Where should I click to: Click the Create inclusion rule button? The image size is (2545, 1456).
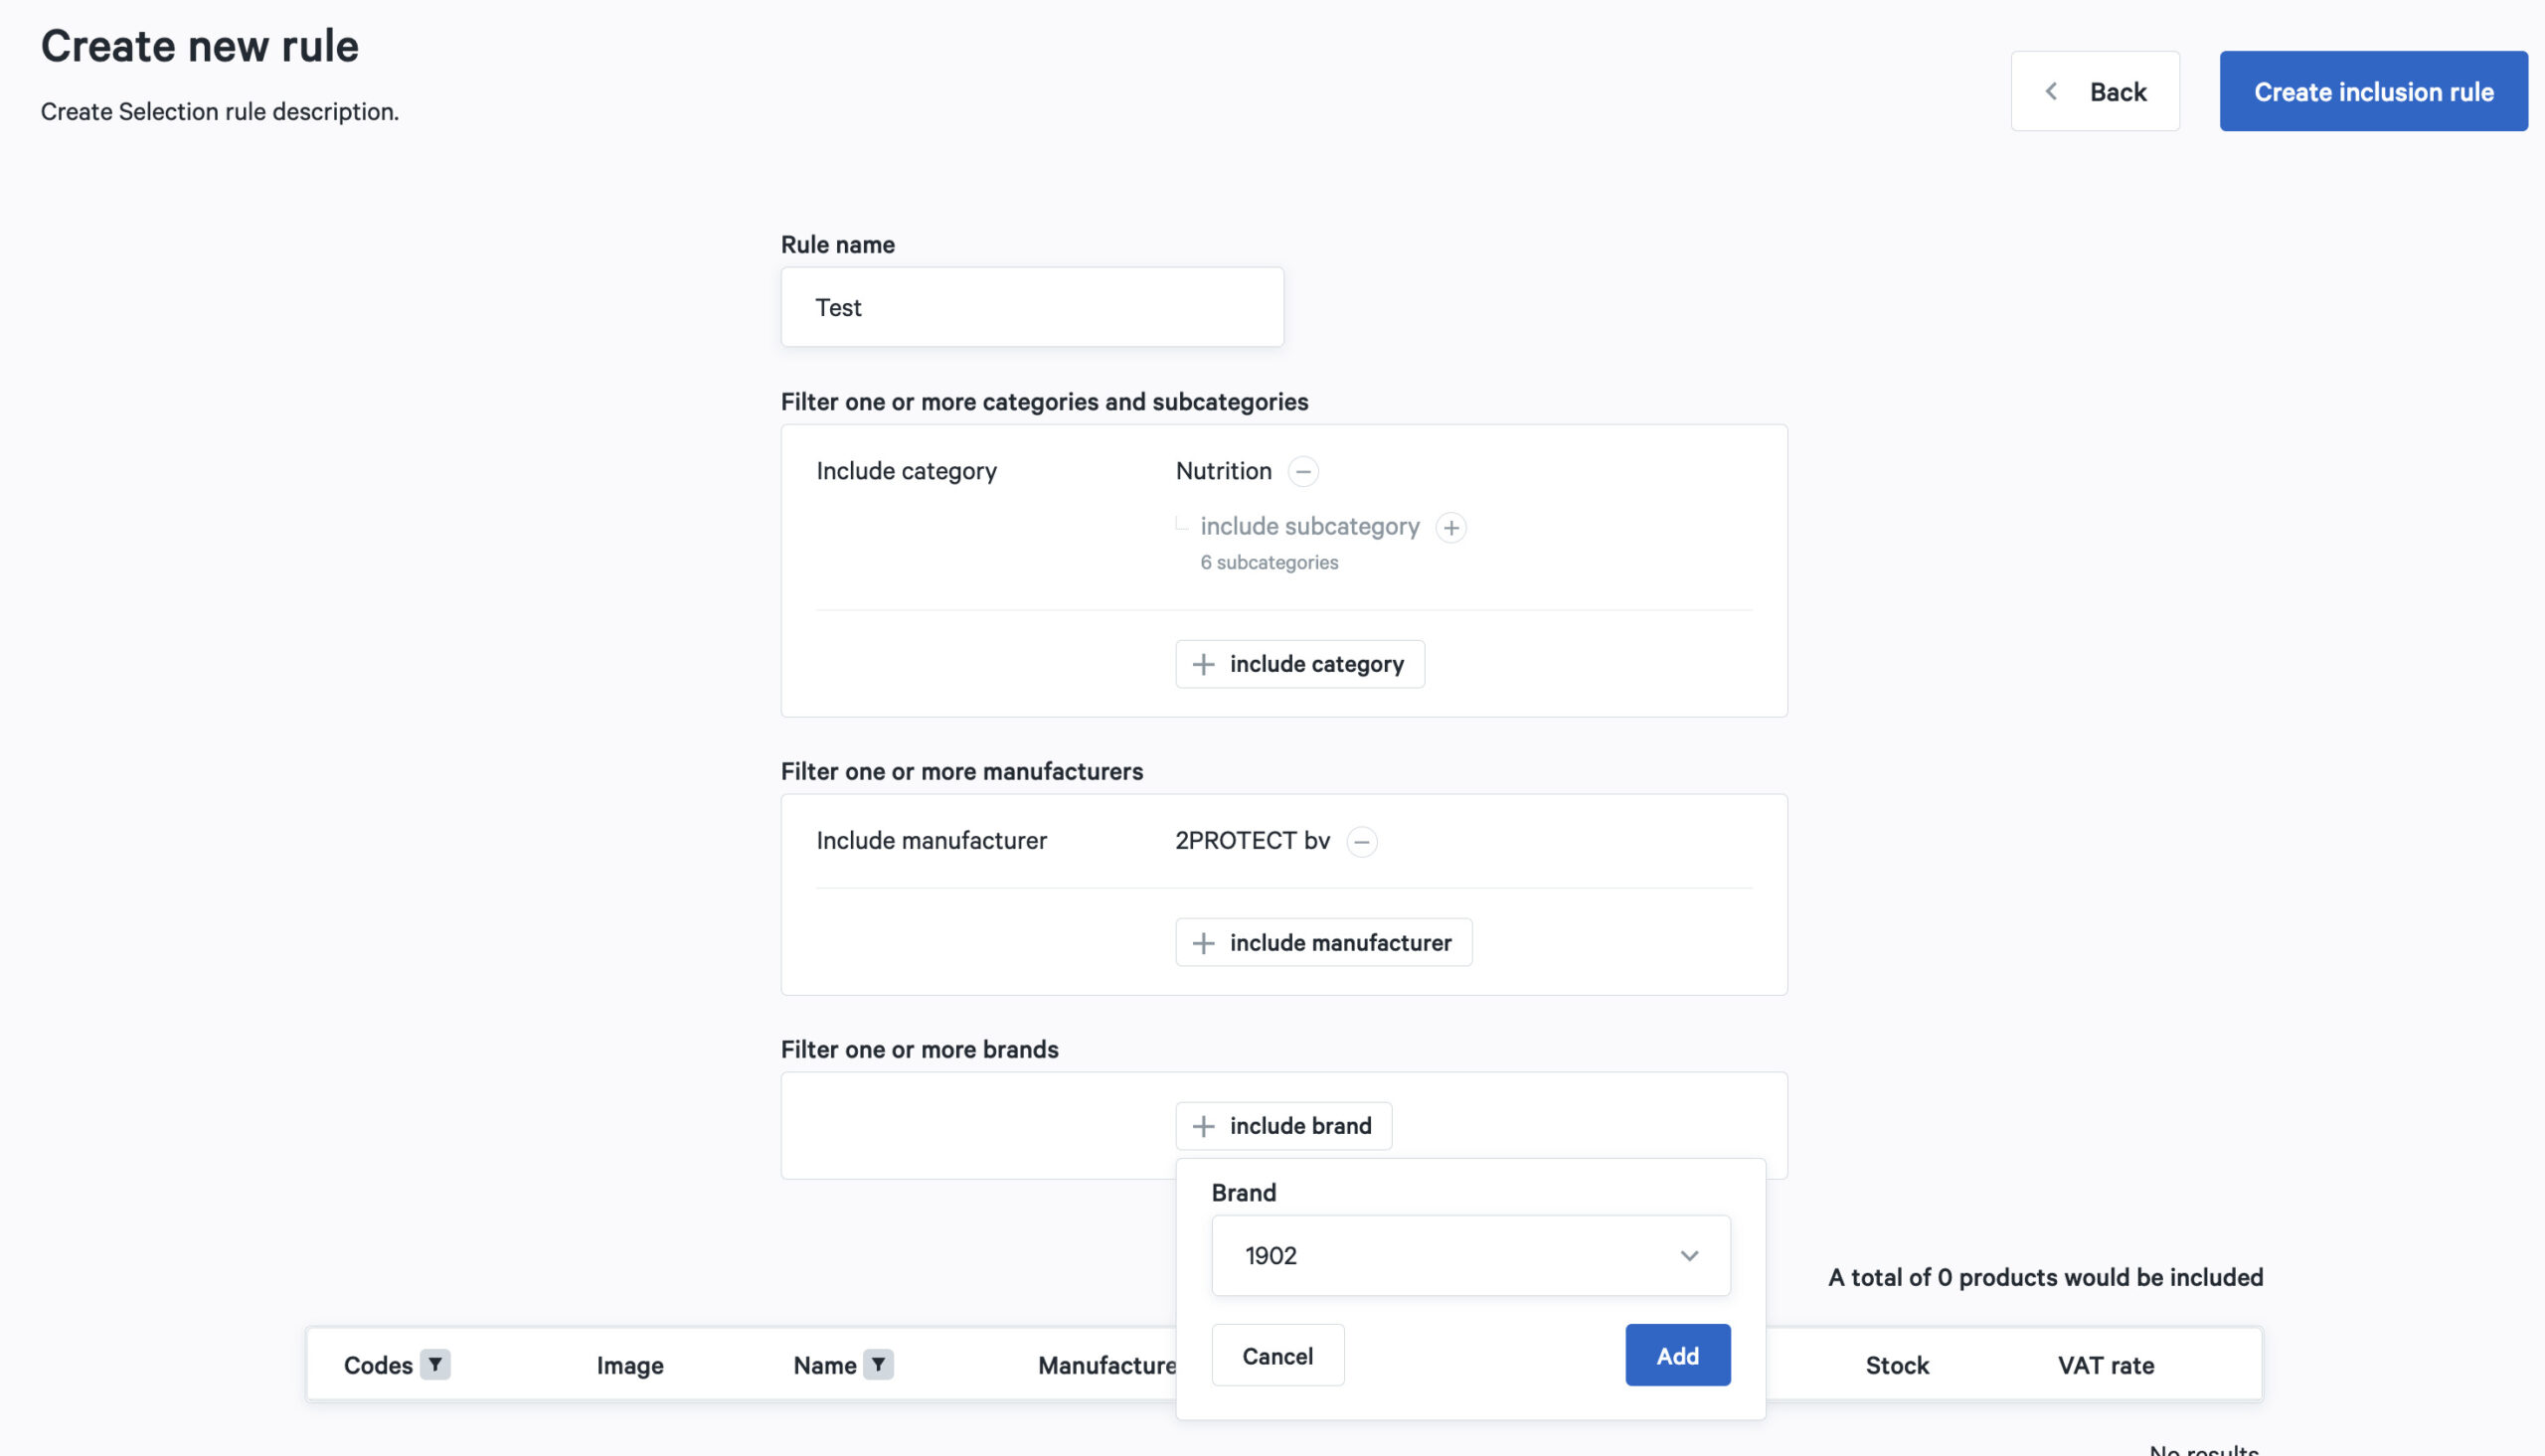pyautogui.click(x=2374, y=90)
